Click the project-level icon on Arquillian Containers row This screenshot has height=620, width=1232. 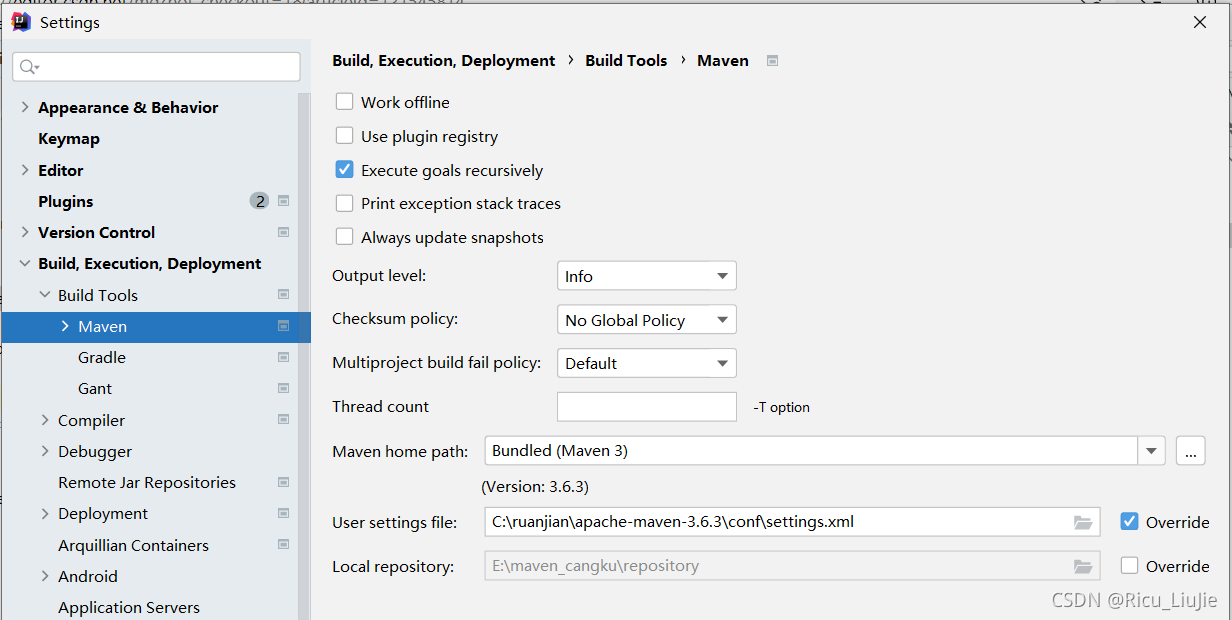[x=284, y=545]
